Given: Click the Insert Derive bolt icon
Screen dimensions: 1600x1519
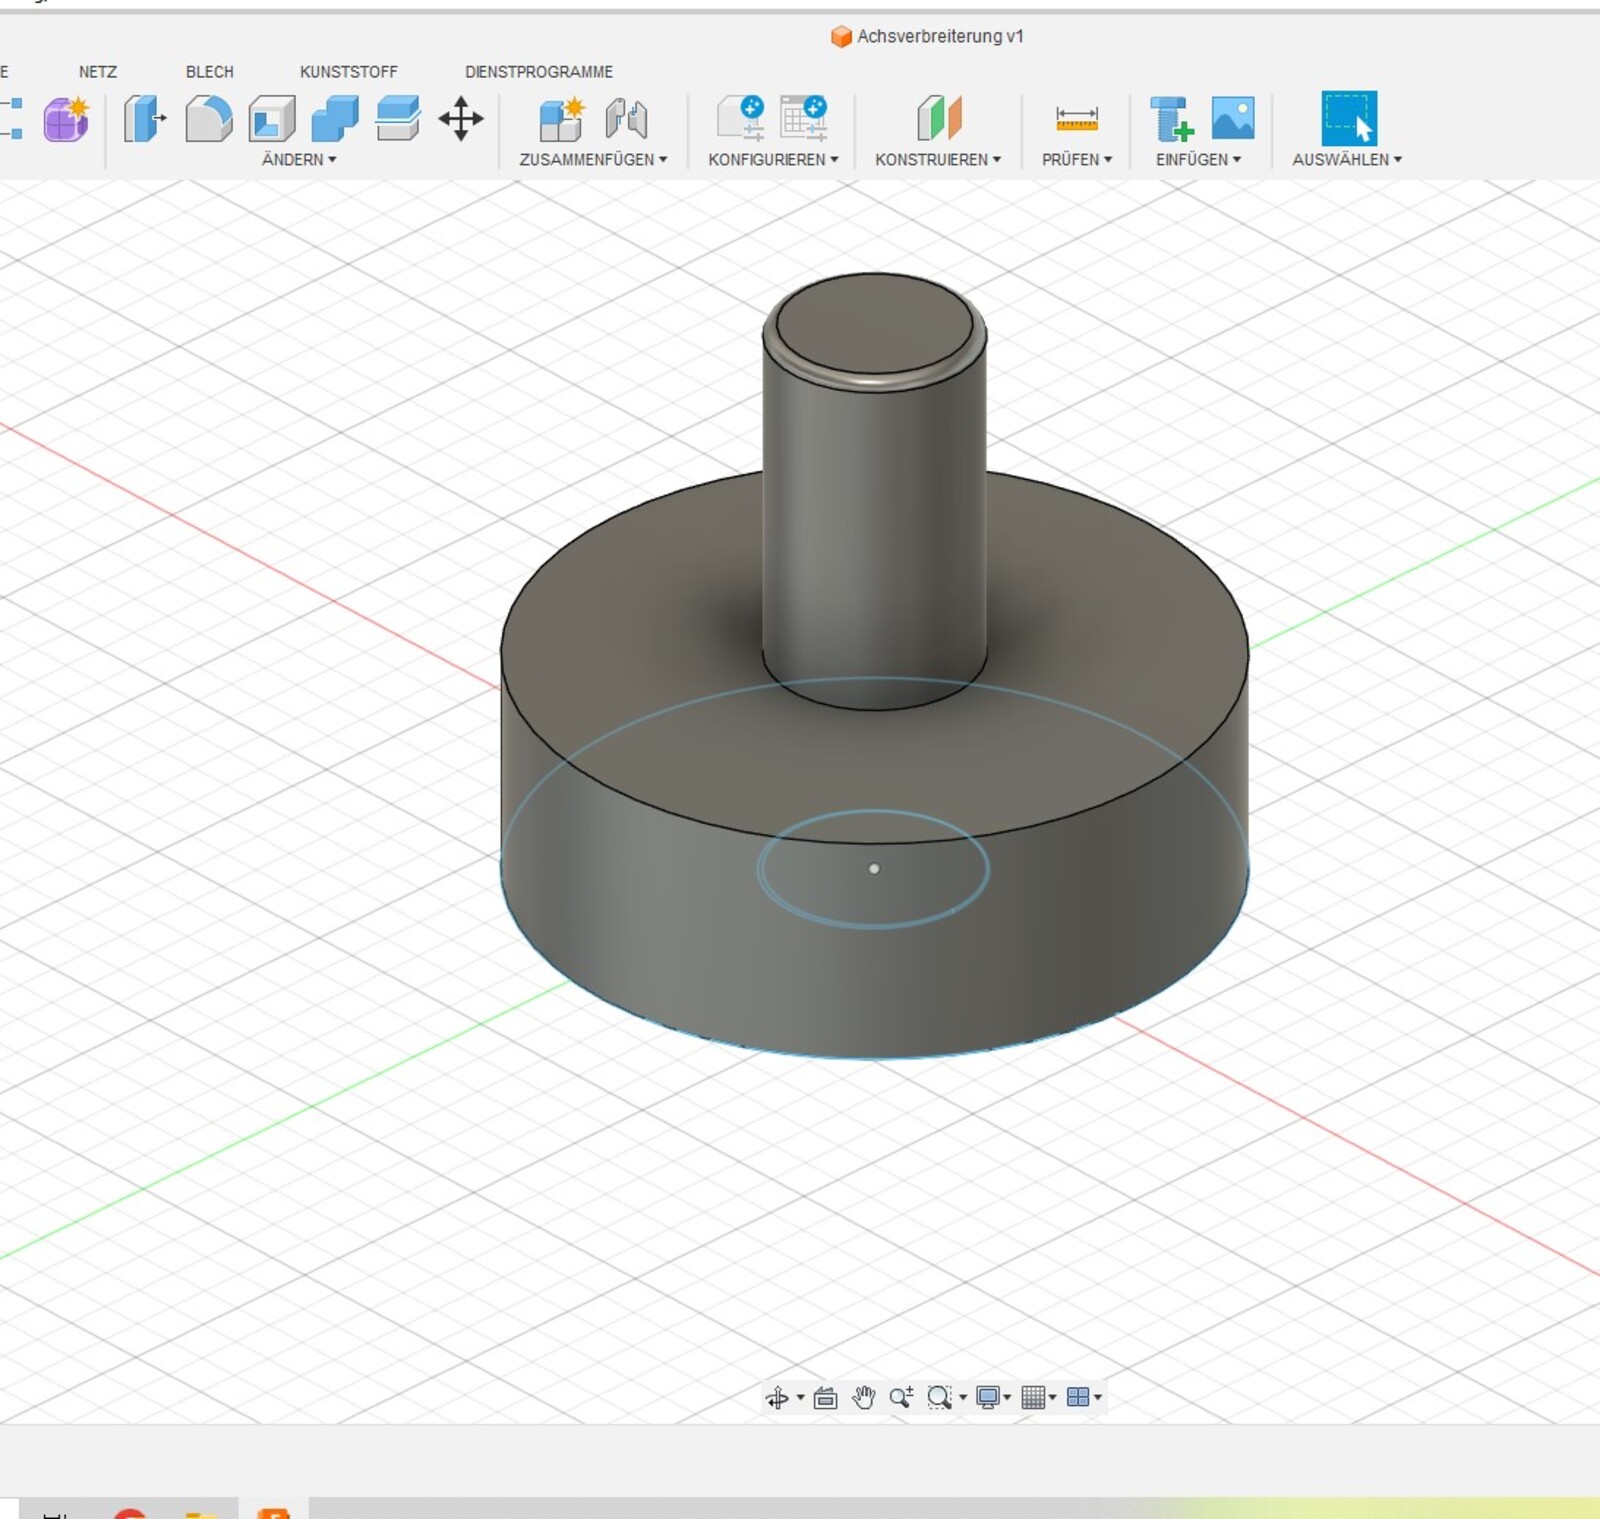Looking at the screenshot, I should click(x=1171, y=119).
